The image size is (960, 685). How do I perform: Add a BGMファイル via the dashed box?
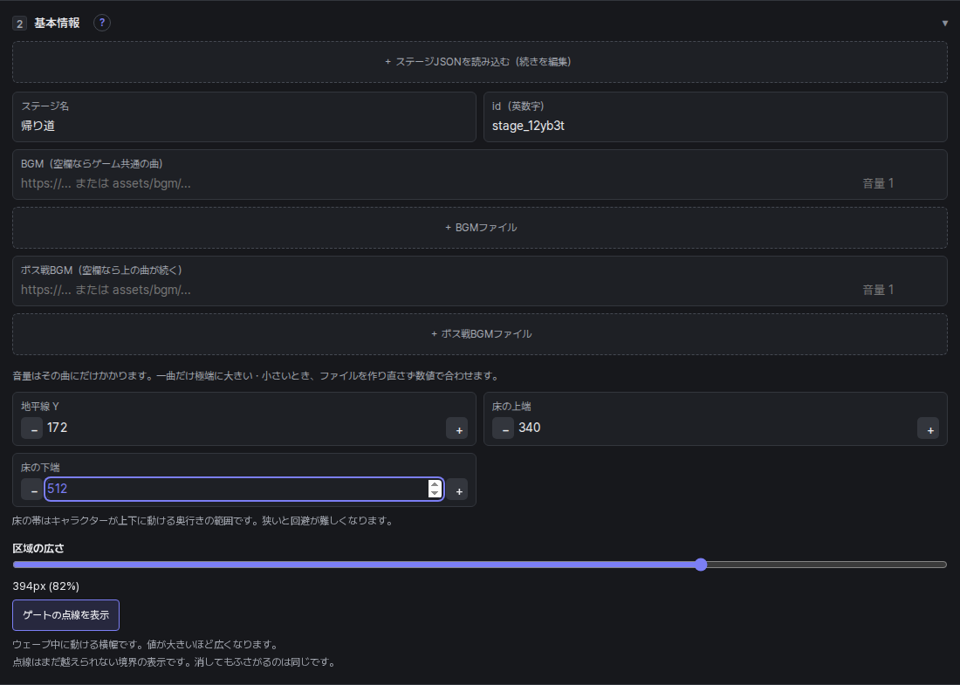tap(480, 228)
